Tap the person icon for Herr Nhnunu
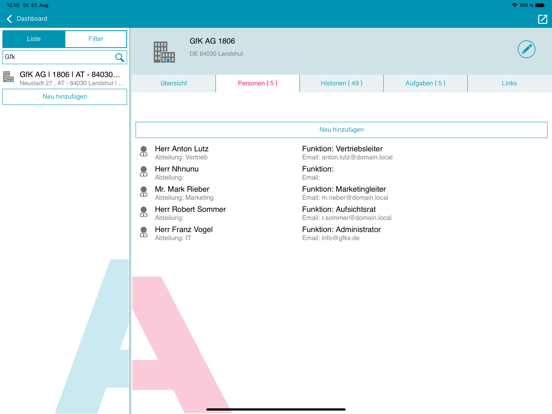The image size is (552, 414). pyautogui.click(x=144, y=172)
